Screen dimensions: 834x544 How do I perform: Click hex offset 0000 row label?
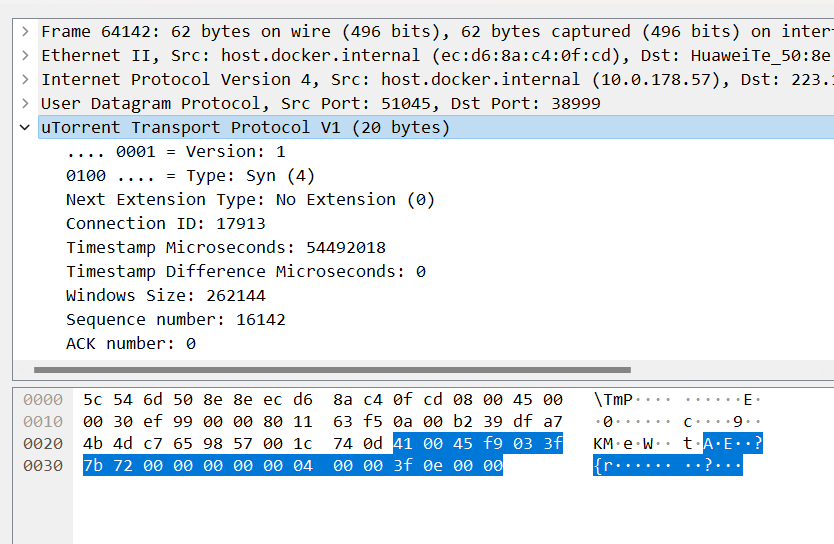tap(43, 399)
